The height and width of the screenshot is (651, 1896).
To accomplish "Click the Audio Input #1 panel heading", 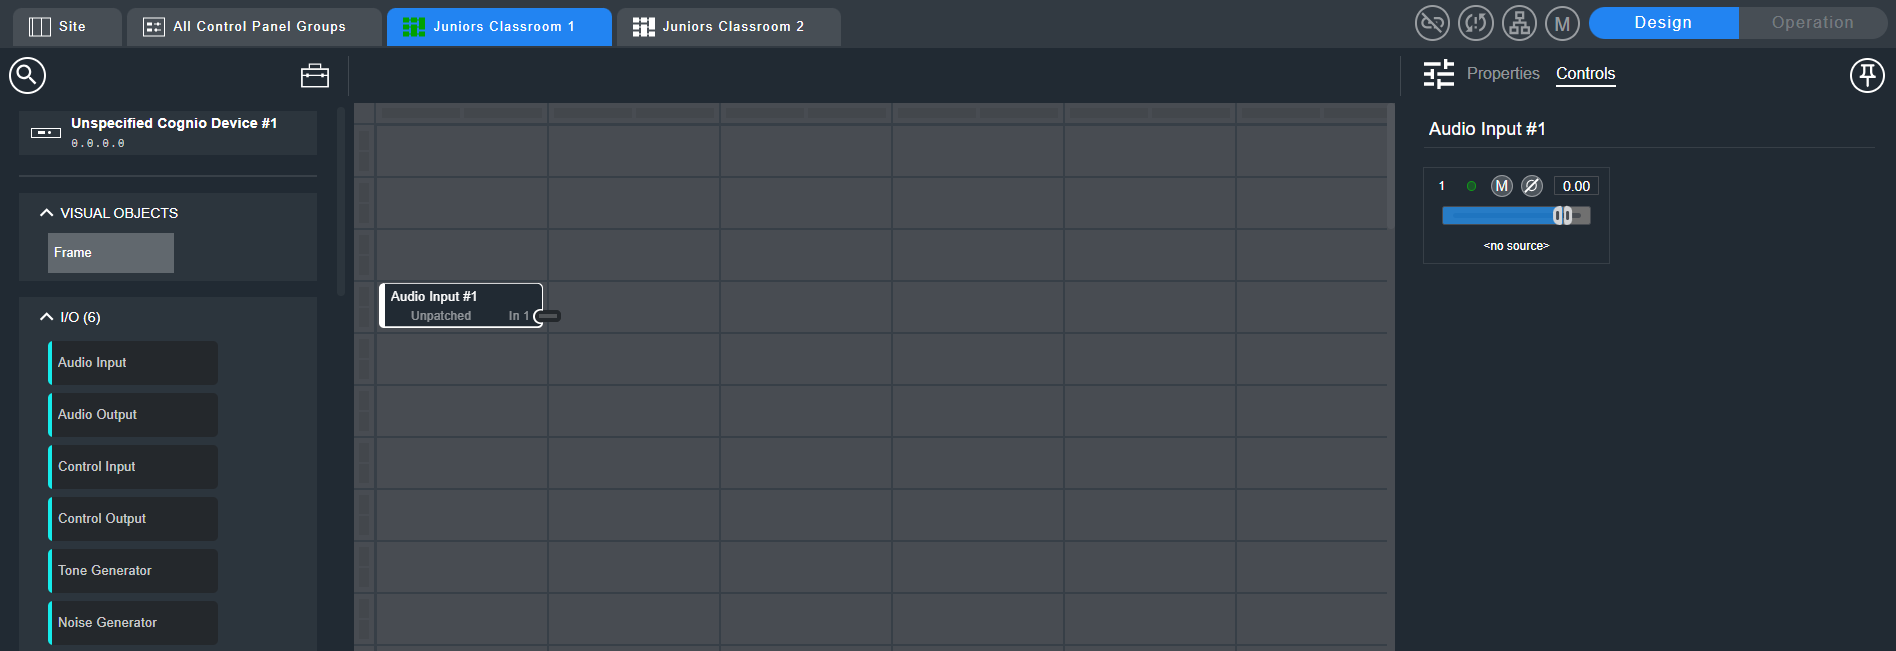I will pyautogui.click(x=1487, y=129).
